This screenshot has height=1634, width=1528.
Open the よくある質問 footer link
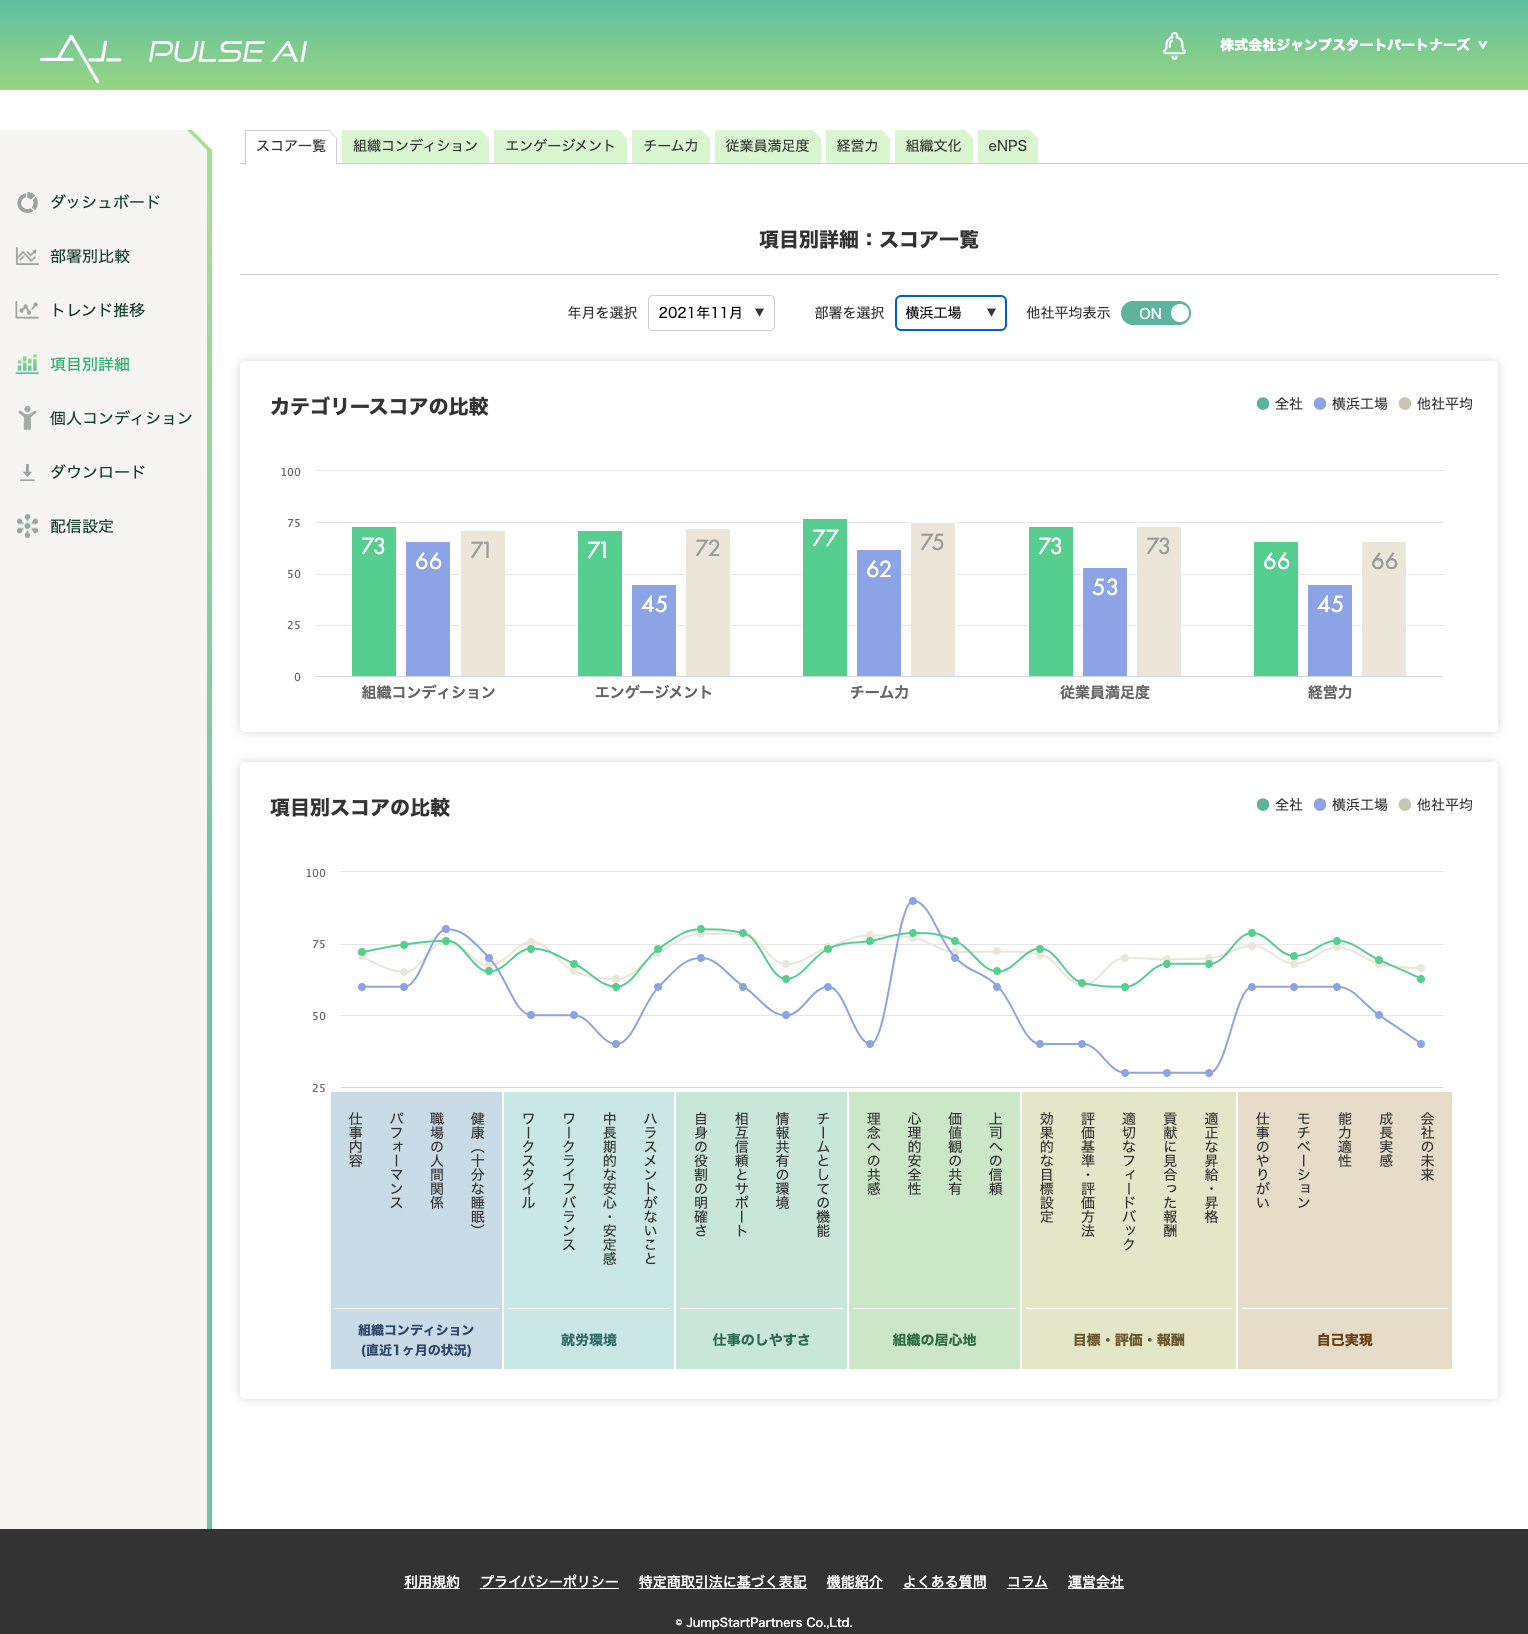click(x=944, y=1582)
